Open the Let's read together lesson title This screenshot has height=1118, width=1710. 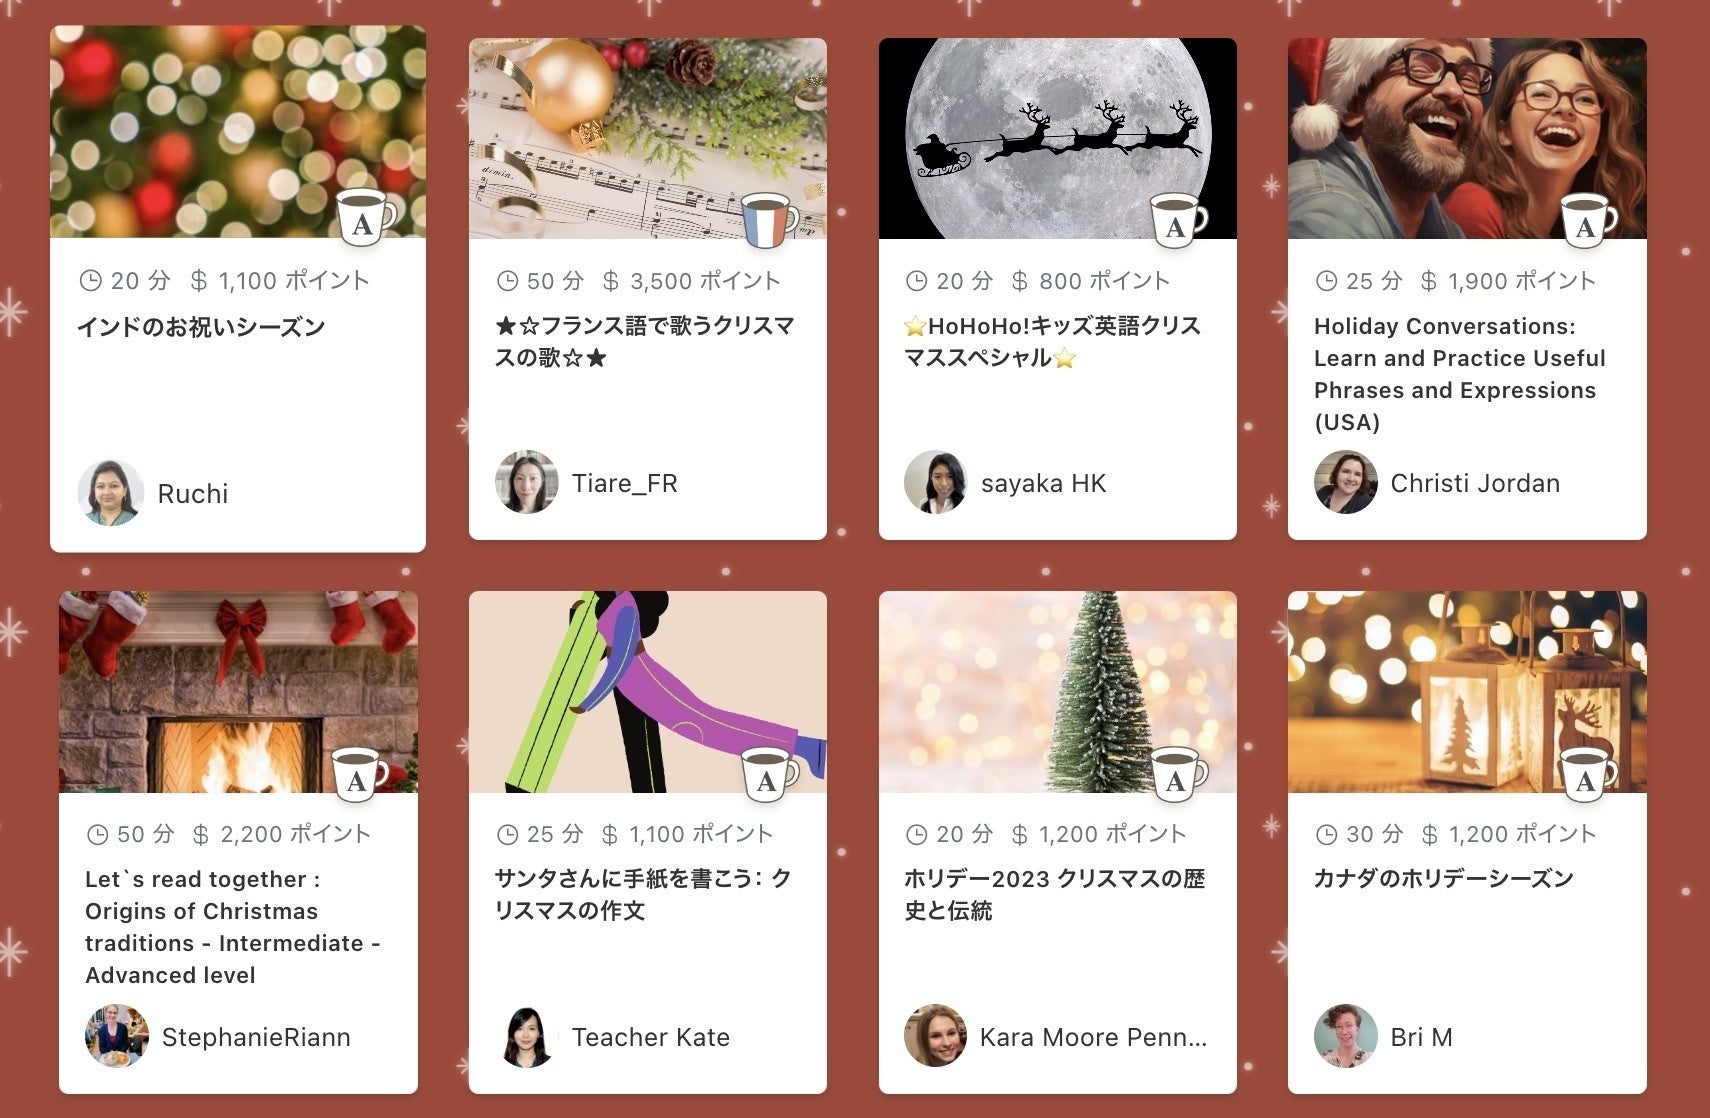tap(233, 927)
